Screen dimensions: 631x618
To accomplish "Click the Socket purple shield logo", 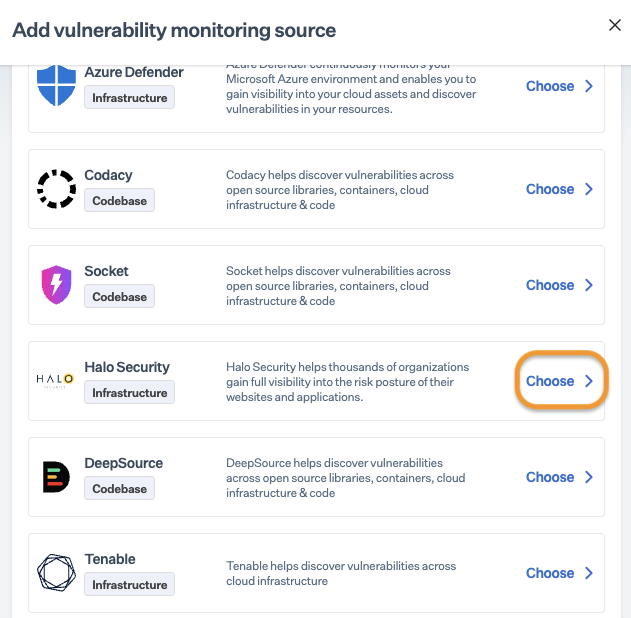I will (x=56, y=285).
